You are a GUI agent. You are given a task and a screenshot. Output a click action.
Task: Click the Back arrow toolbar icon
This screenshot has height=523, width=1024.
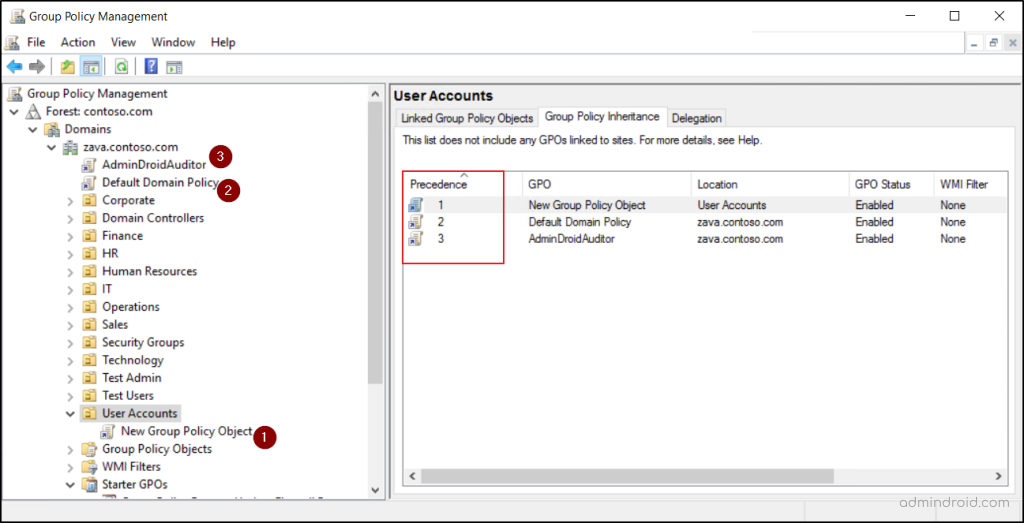point(14,67)
